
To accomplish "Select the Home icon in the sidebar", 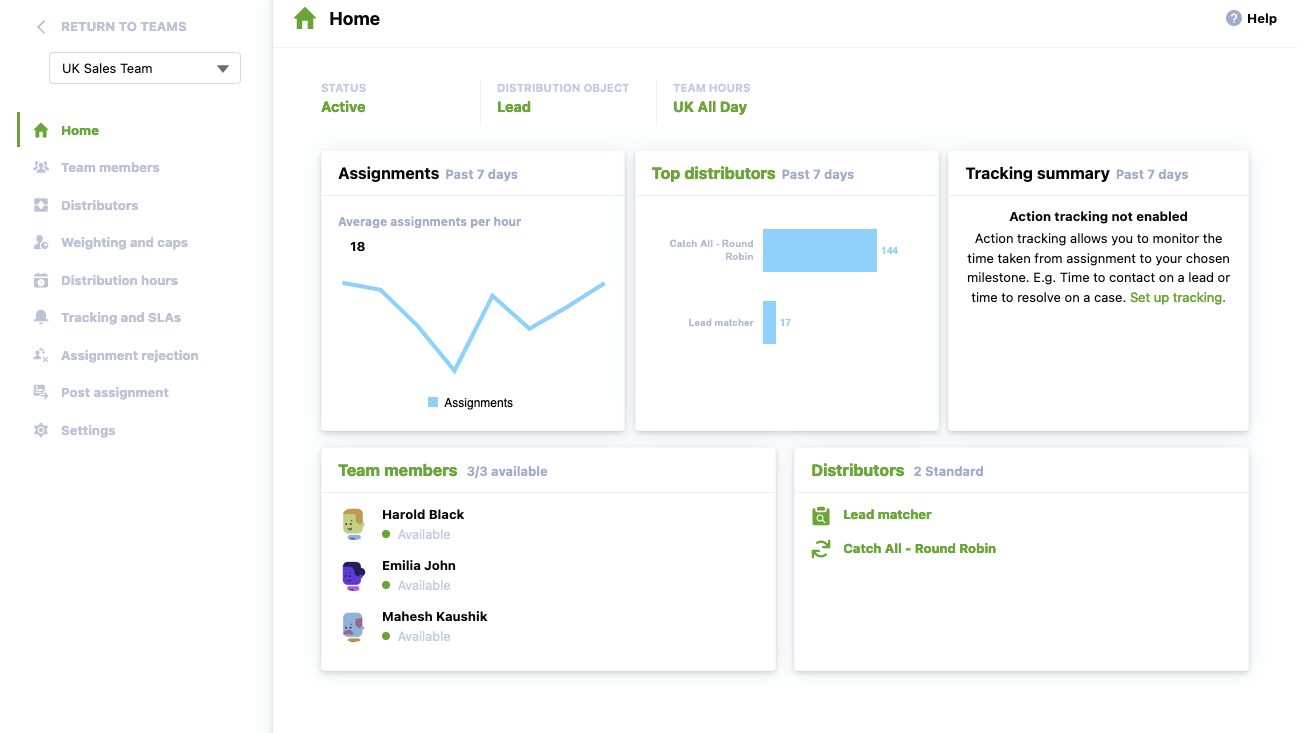I will (x=40, y=130).
